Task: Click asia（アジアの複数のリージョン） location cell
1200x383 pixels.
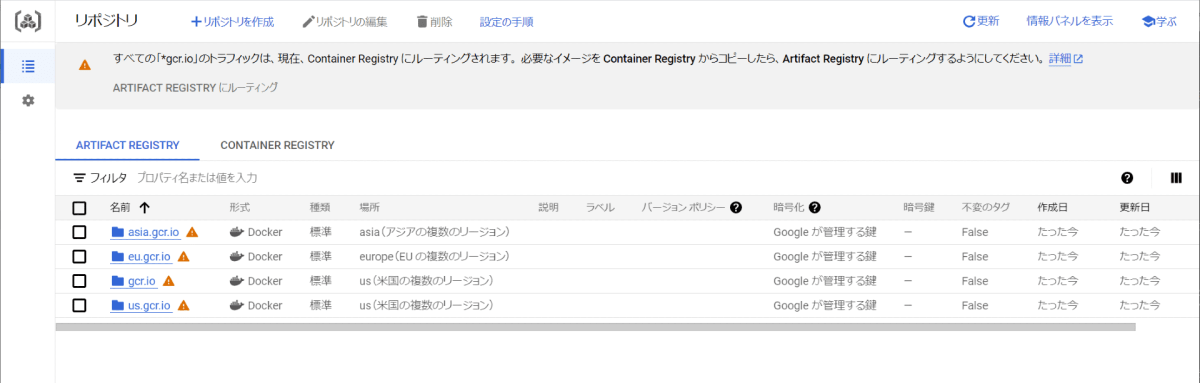Action: click(435, 232)
